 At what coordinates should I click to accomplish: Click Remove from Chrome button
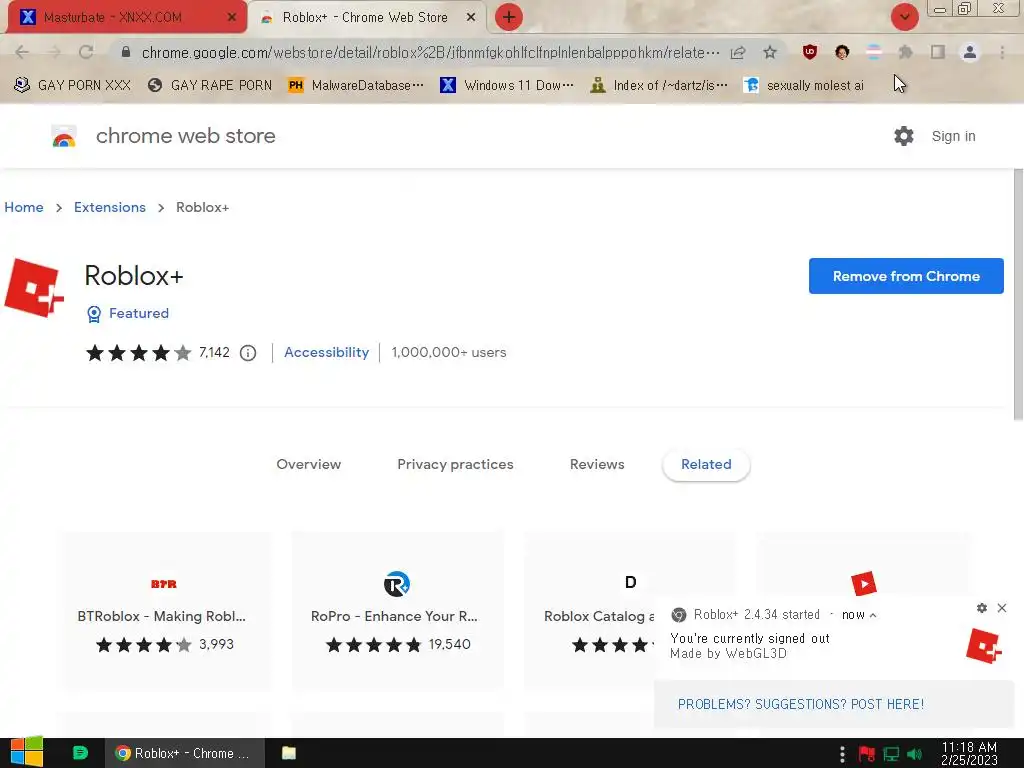[x=906, y=276]
